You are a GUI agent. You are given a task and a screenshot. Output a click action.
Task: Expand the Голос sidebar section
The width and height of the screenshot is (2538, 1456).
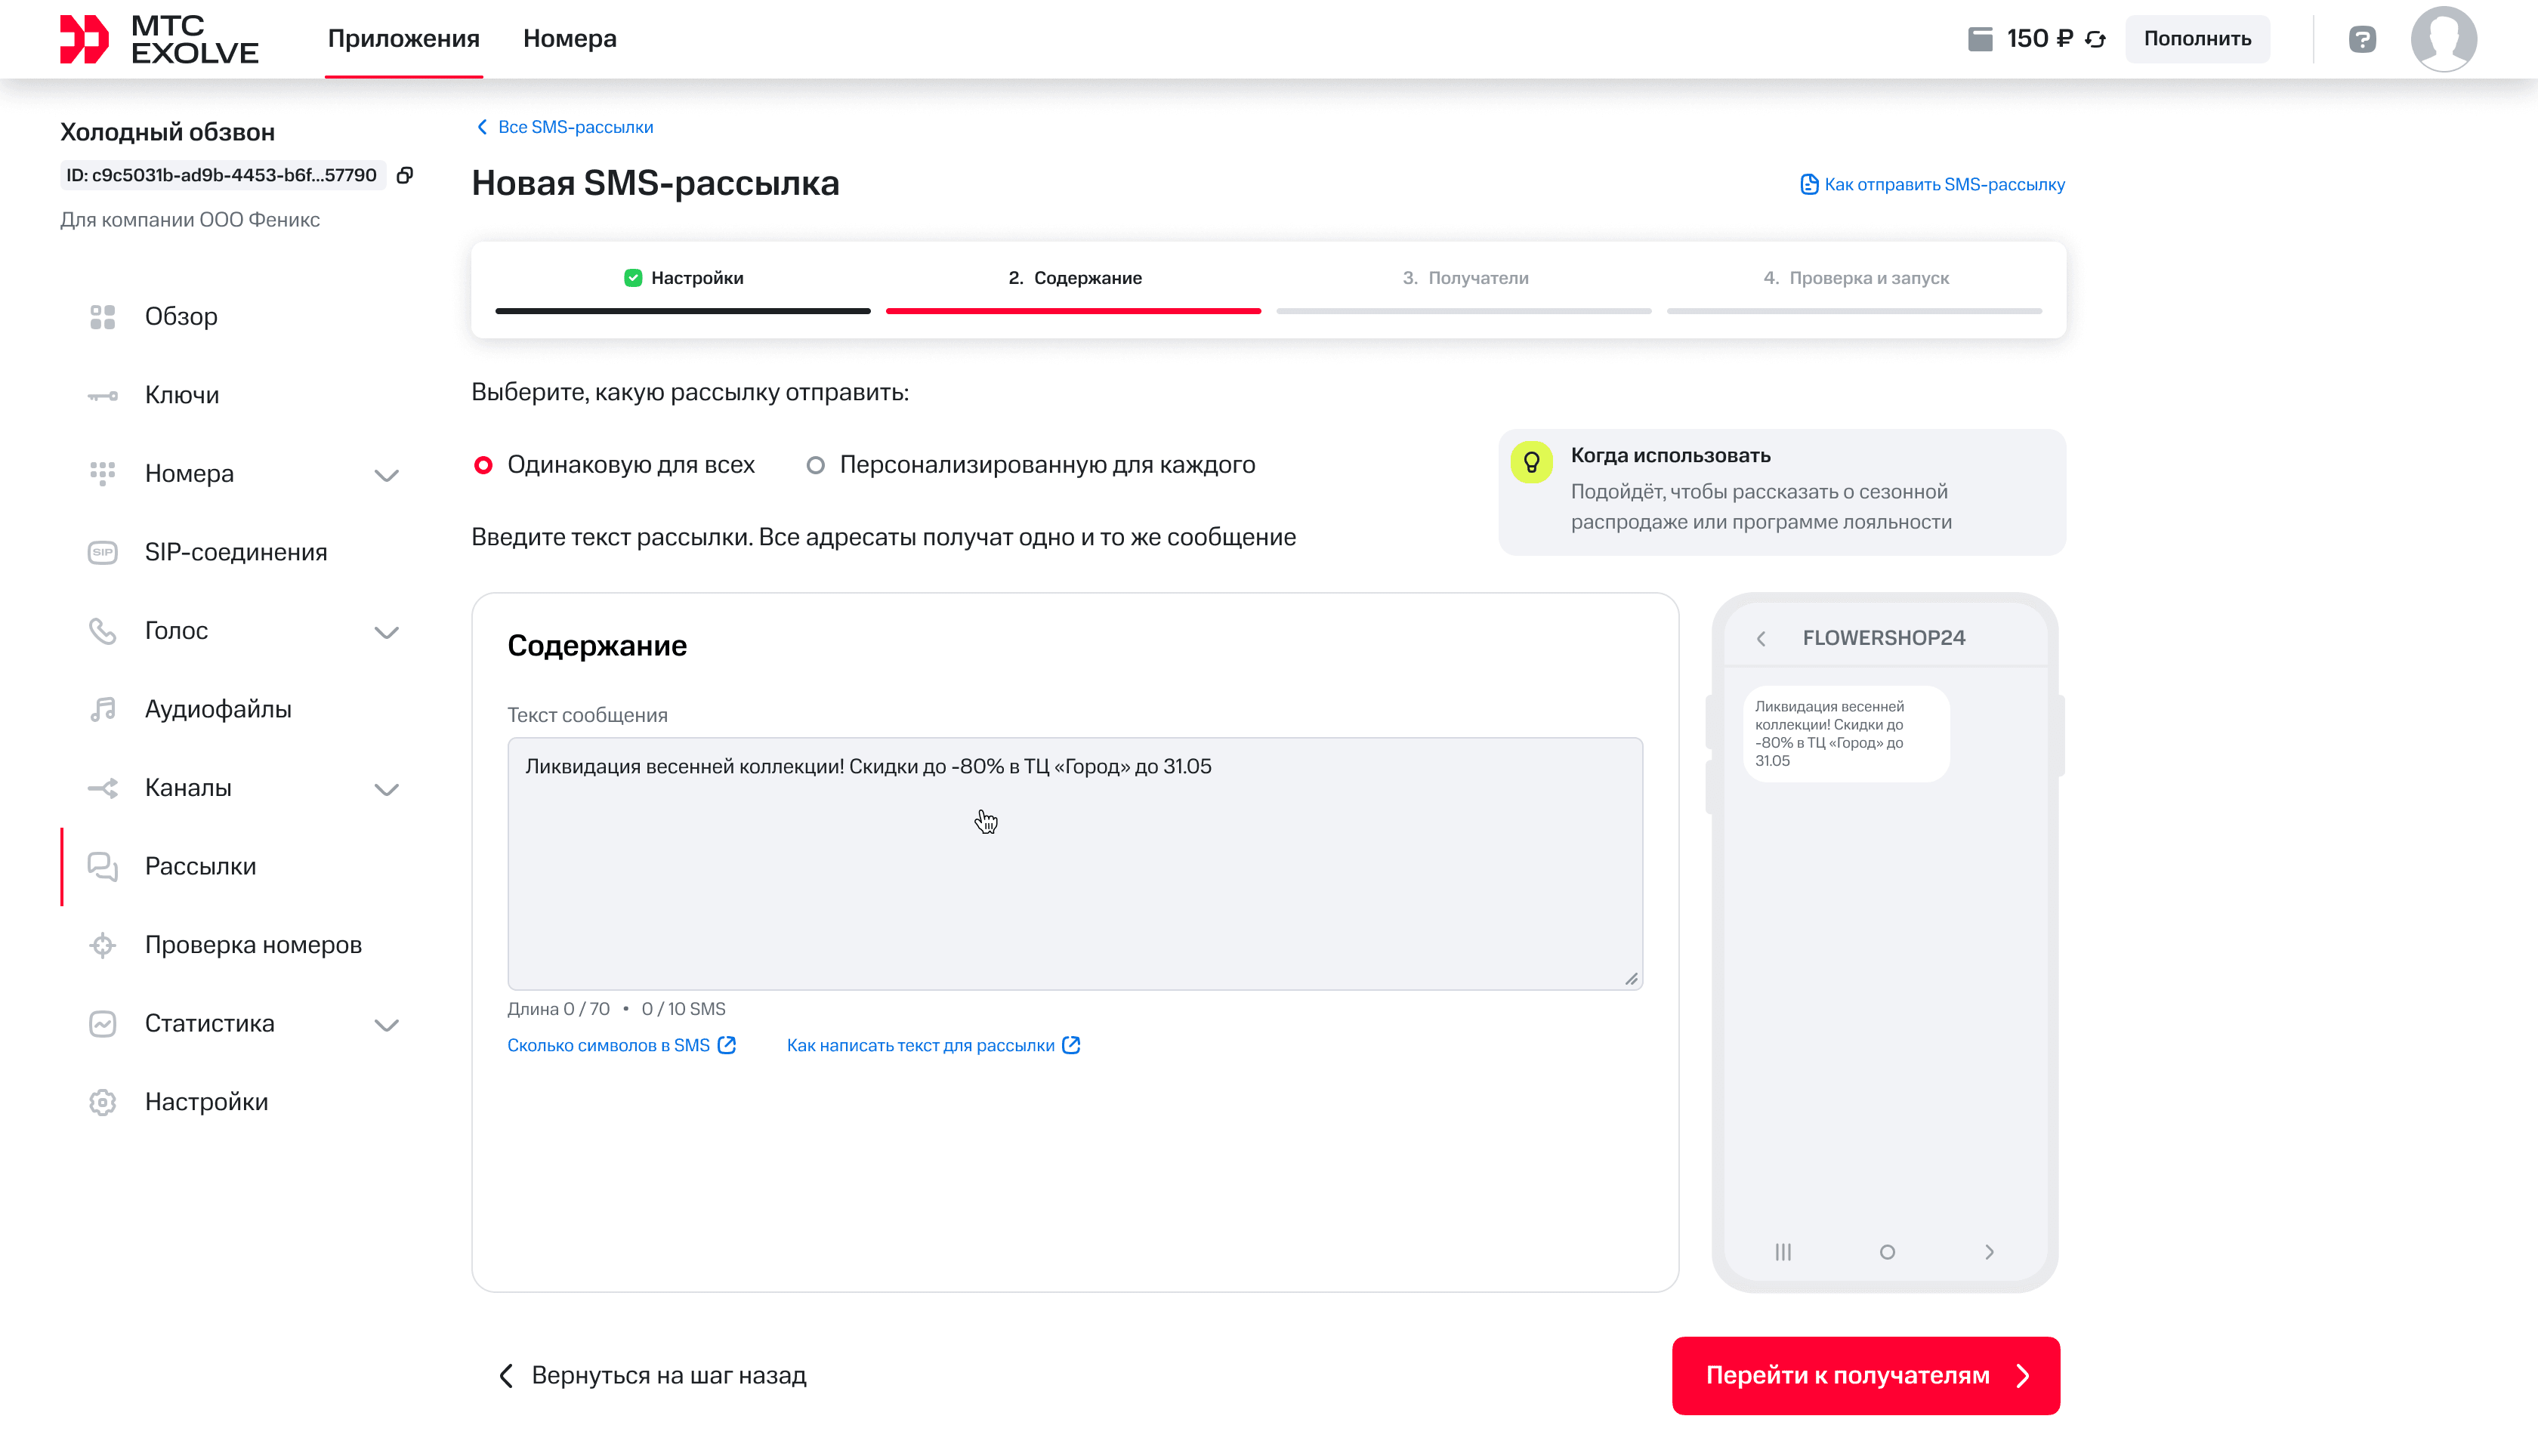(386, 632)
